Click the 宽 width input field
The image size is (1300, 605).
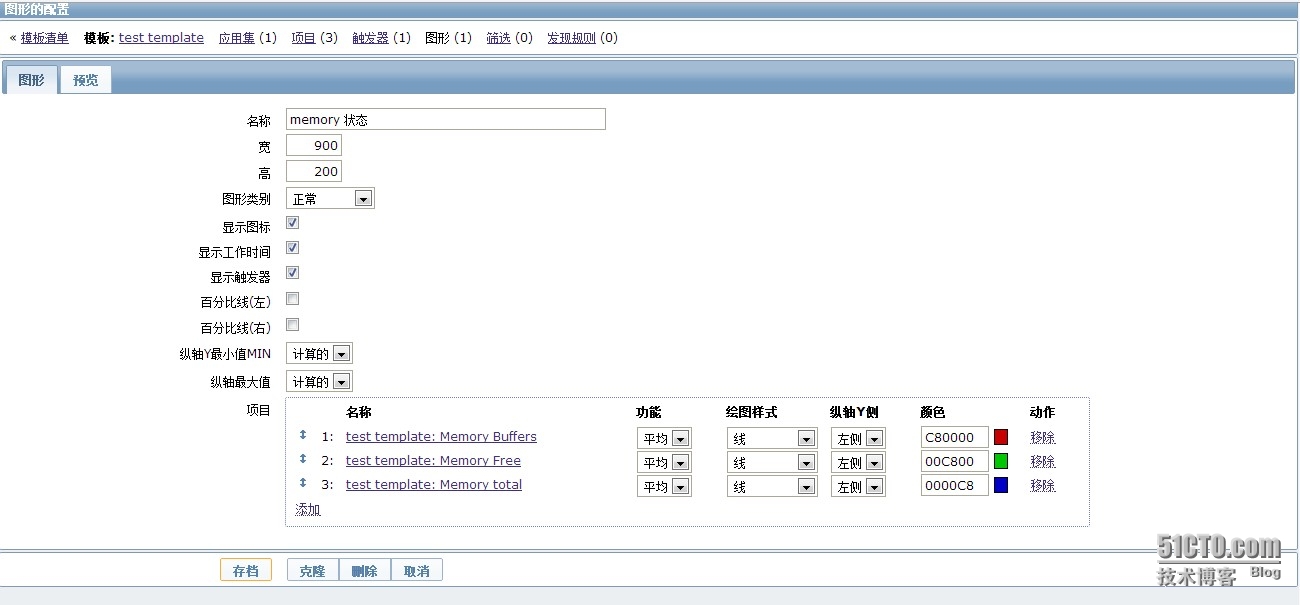(314, 145)
